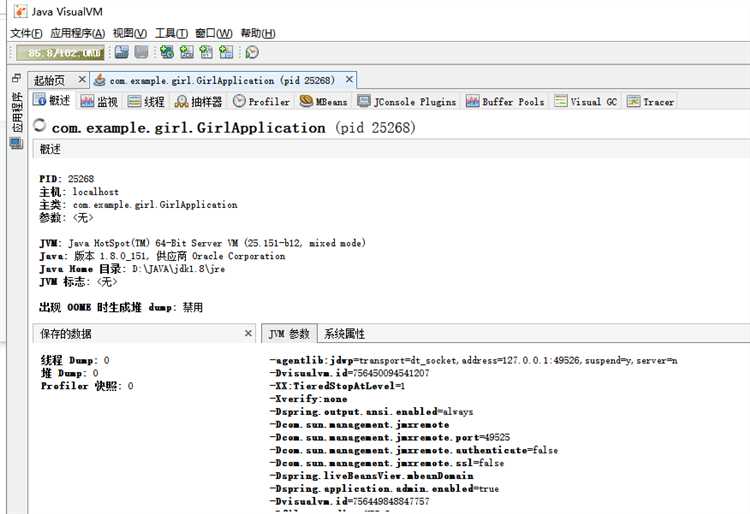
Task: Click the Add VM Coredump toolbar icon
Action: click(x=206, y=52)
